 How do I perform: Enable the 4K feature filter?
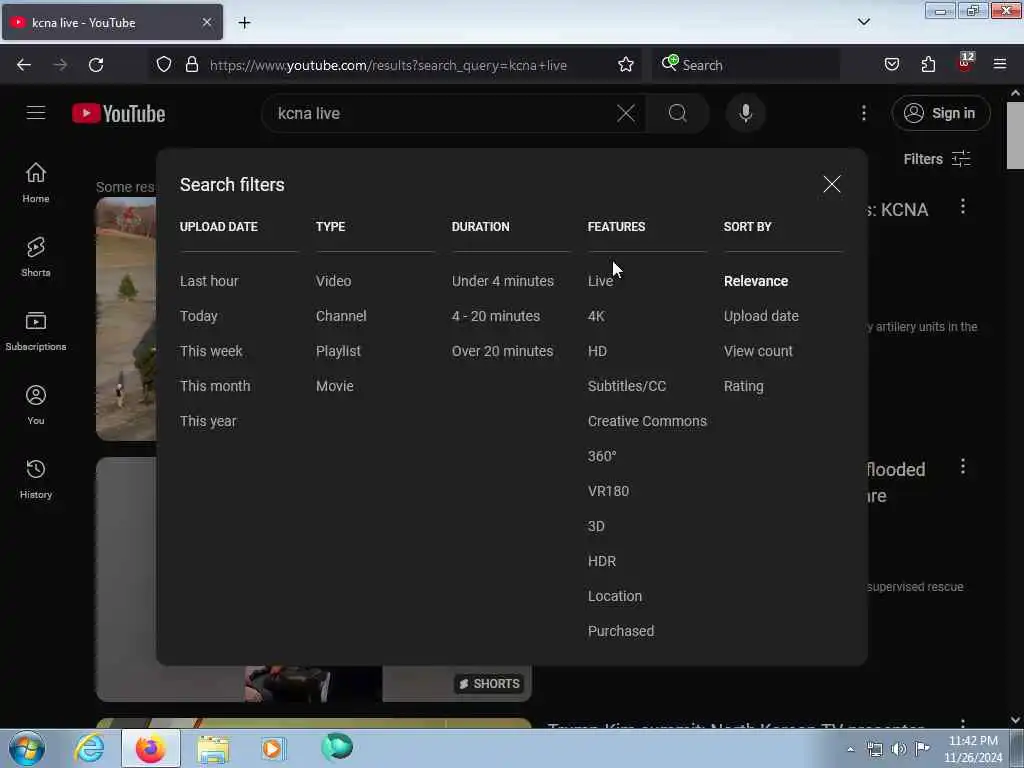[596, 316]
